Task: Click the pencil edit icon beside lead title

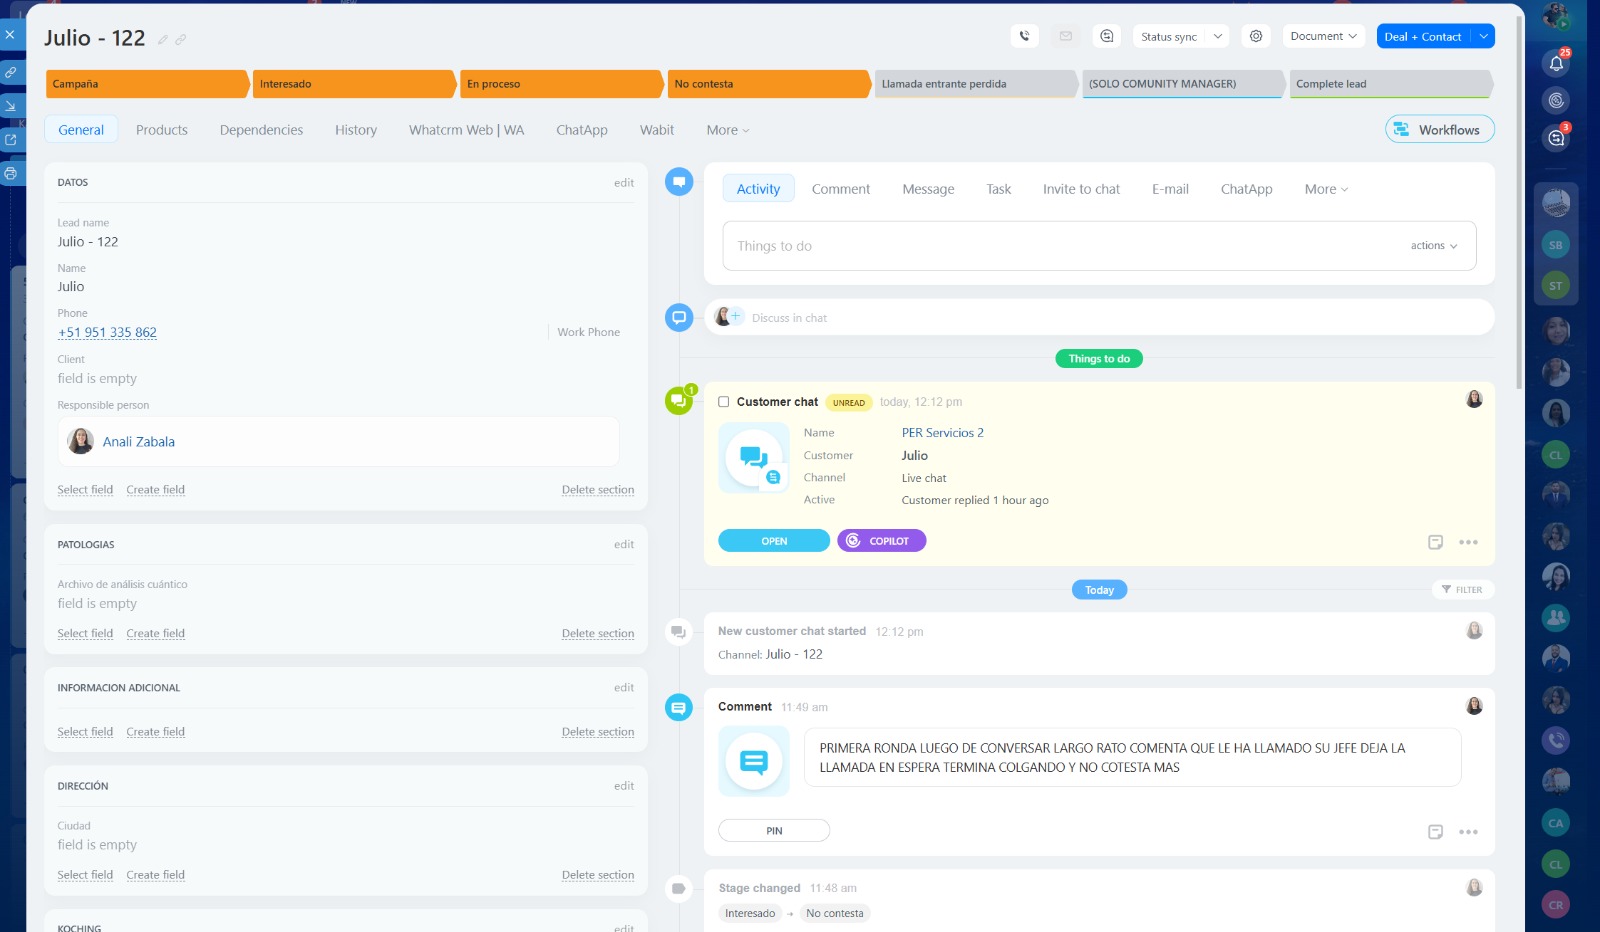Action: point(163,40)
